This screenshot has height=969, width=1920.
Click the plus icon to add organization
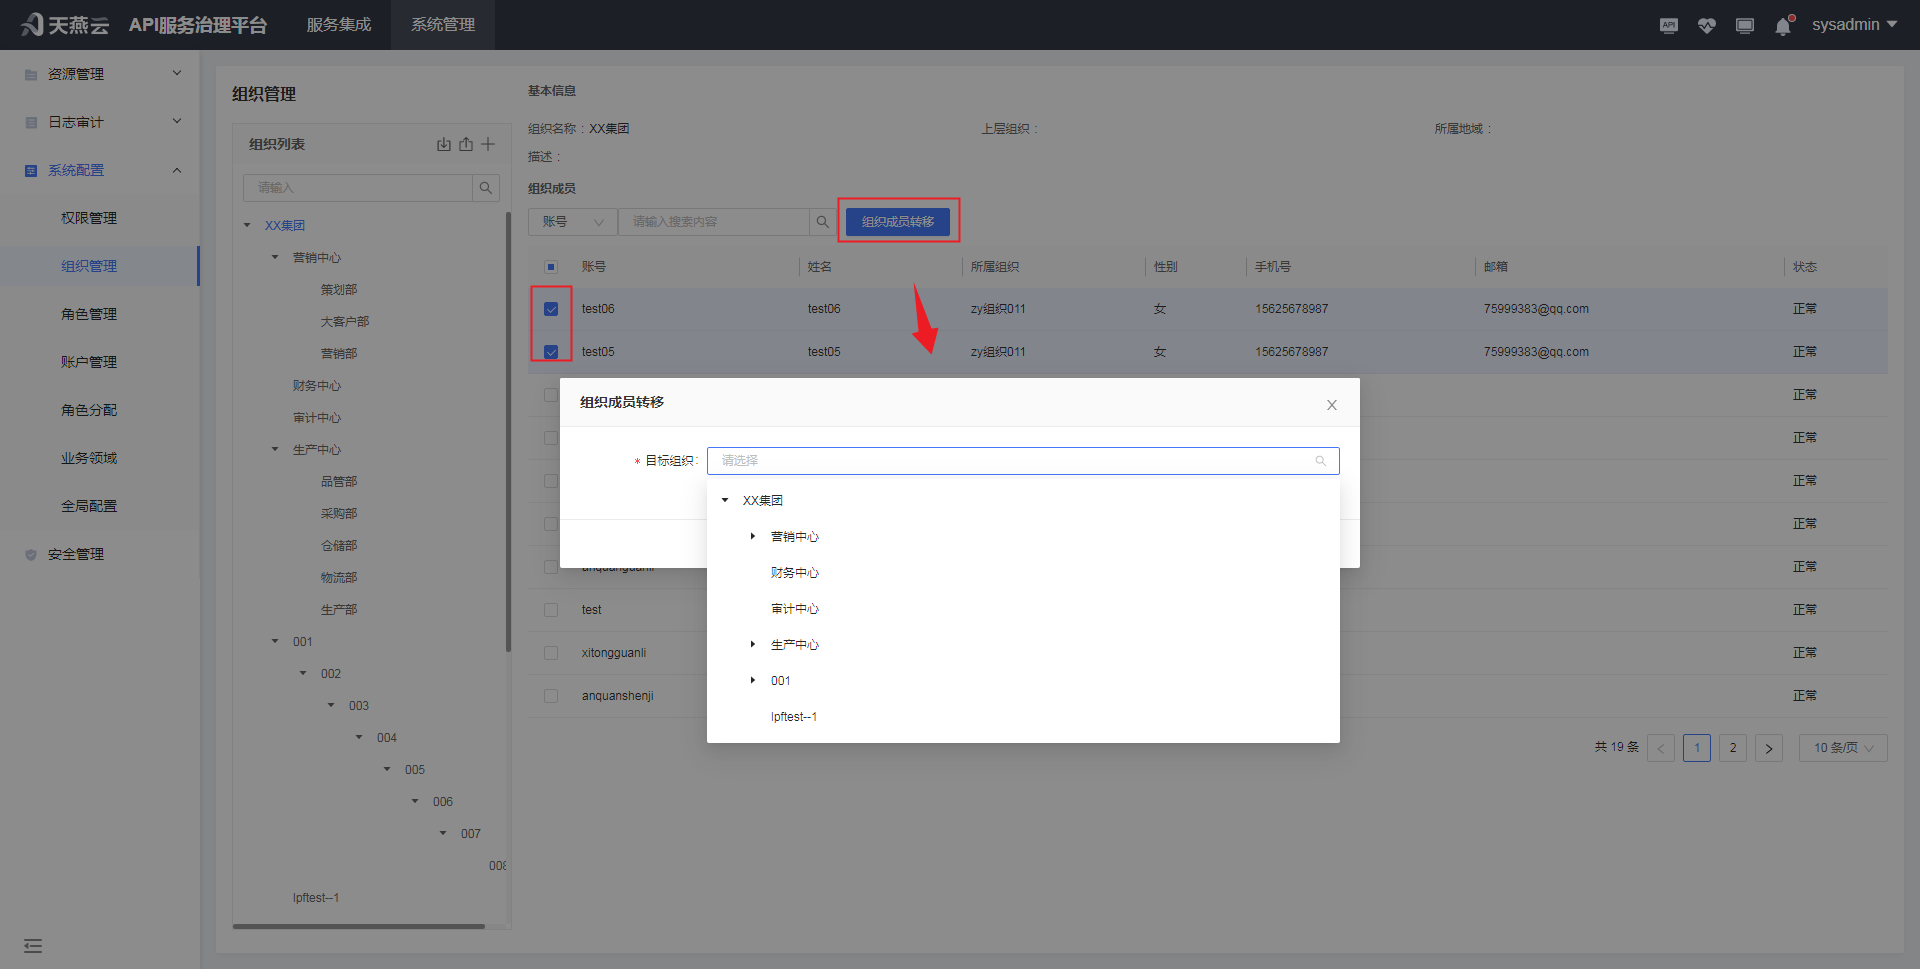(488, 144)
